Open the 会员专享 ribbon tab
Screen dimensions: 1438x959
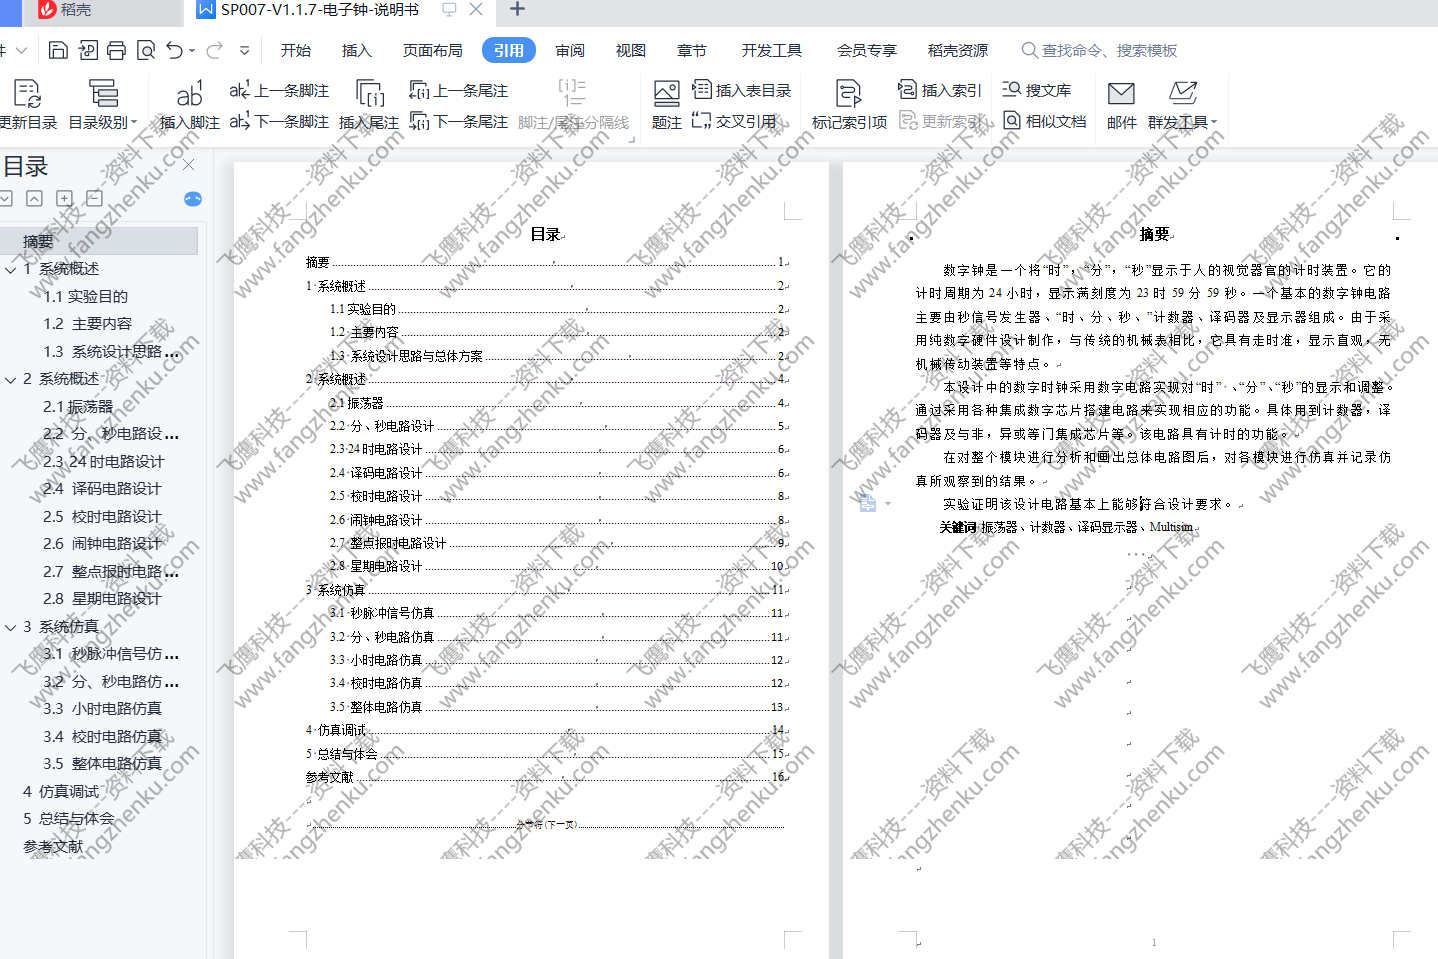[x=866, y=50]
